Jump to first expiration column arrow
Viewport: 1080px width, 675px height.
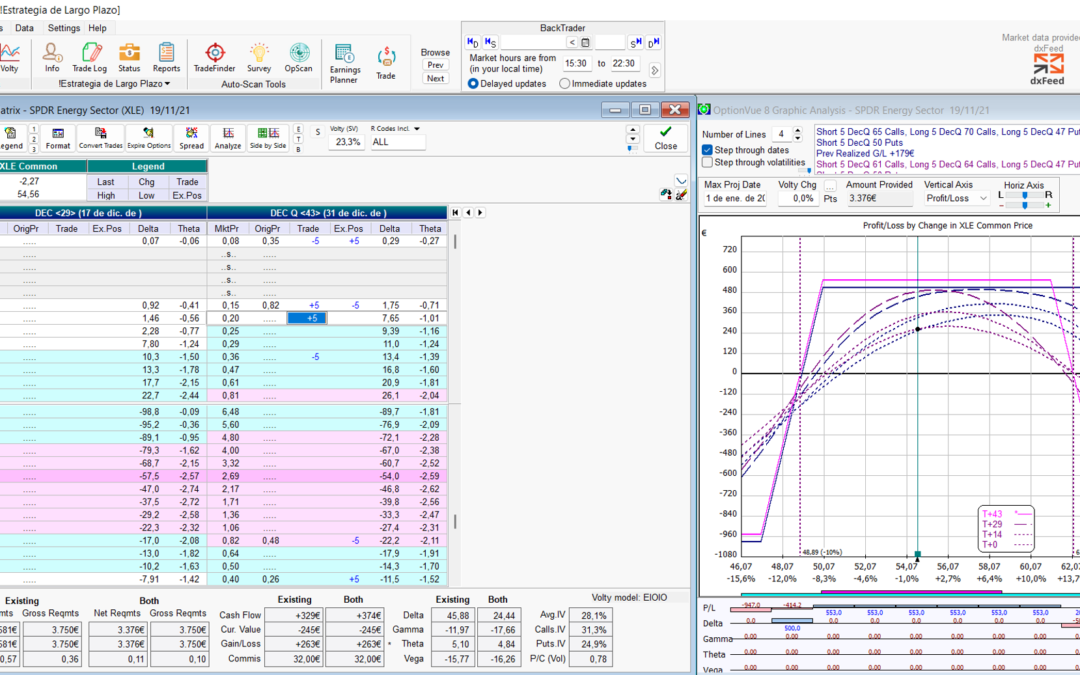[x=455, y=213]
